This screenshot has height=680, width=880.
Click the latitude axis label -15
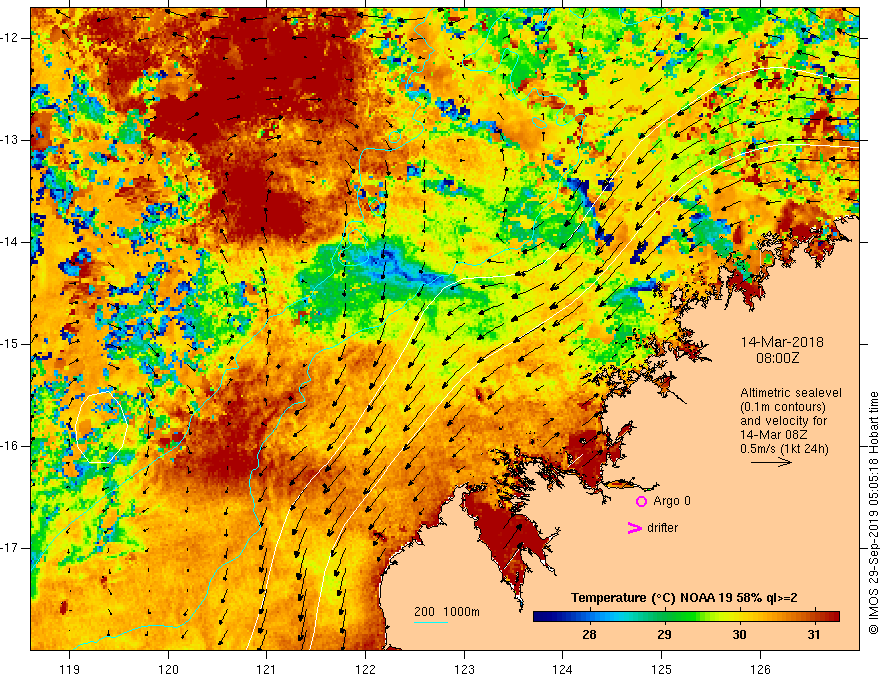pos(10,344)
